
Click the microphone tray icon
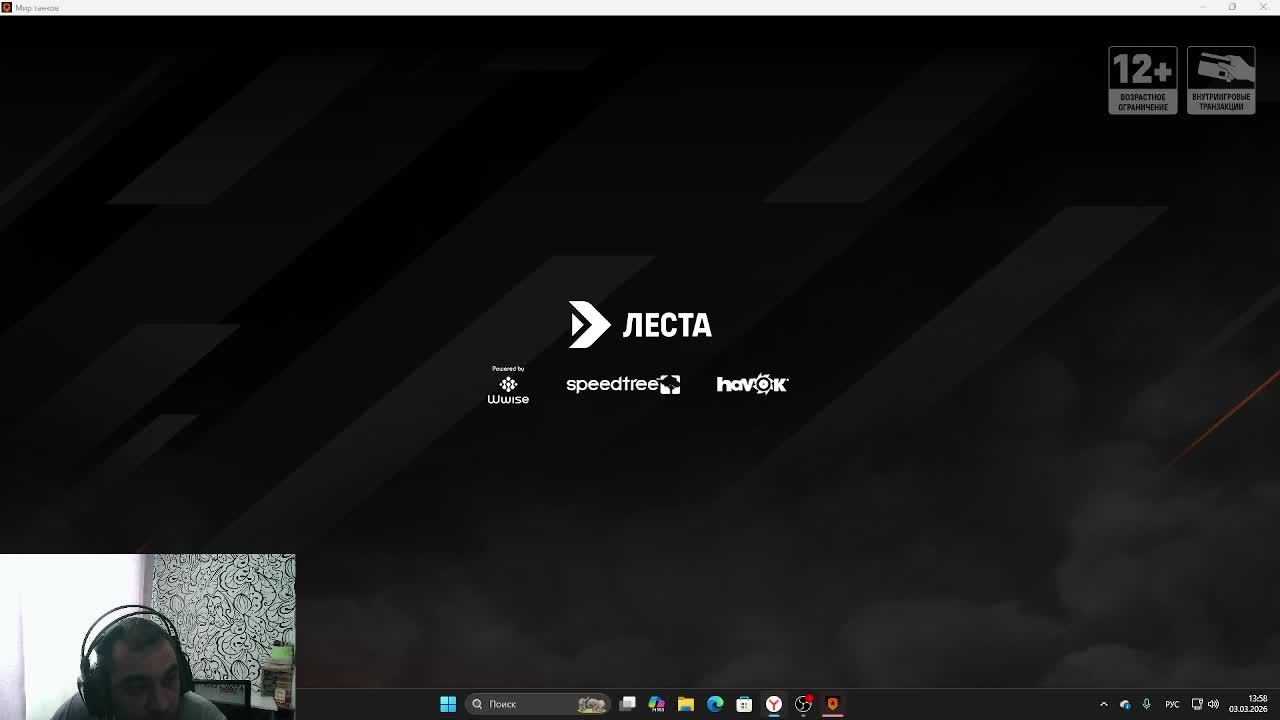(1146, 704)
